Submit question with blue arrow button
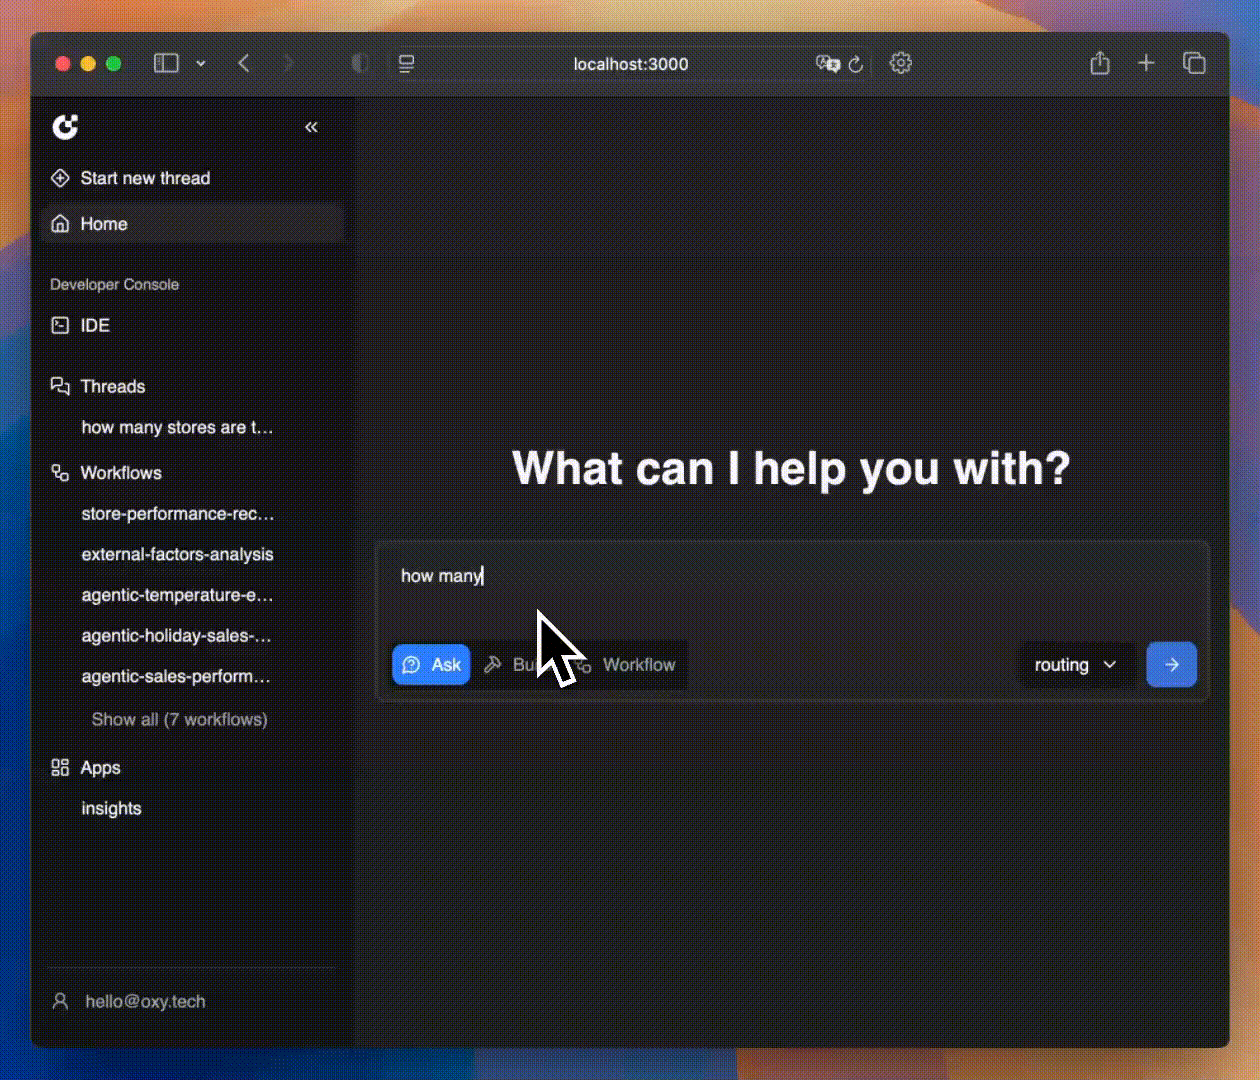Screen dimensions: 1260x1080 pos(1171,665)
